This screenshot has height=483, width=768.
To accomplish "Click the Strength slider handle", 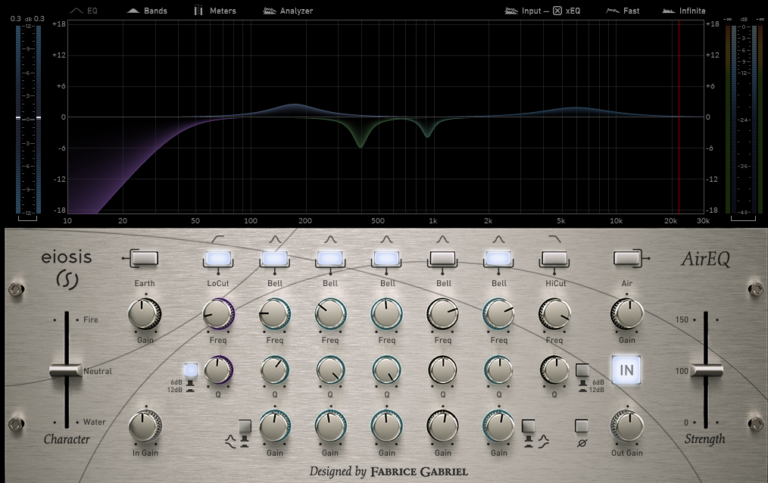I will tap(706, 370).
